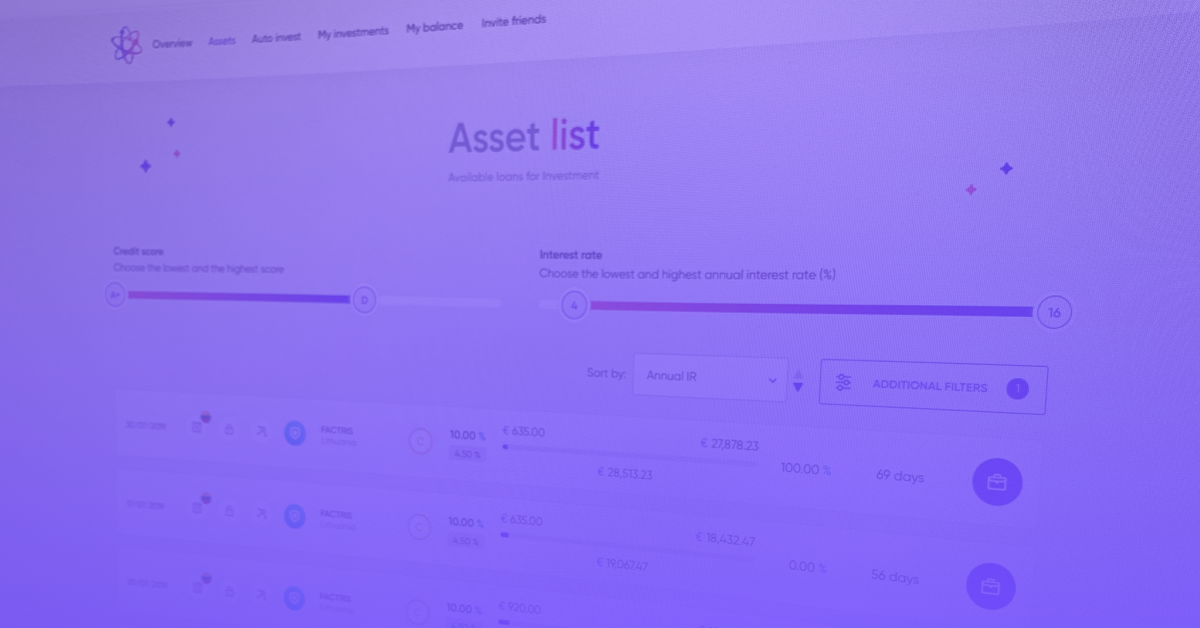Click the 10.00 % rate in the 56 days row

coord(466,522)
